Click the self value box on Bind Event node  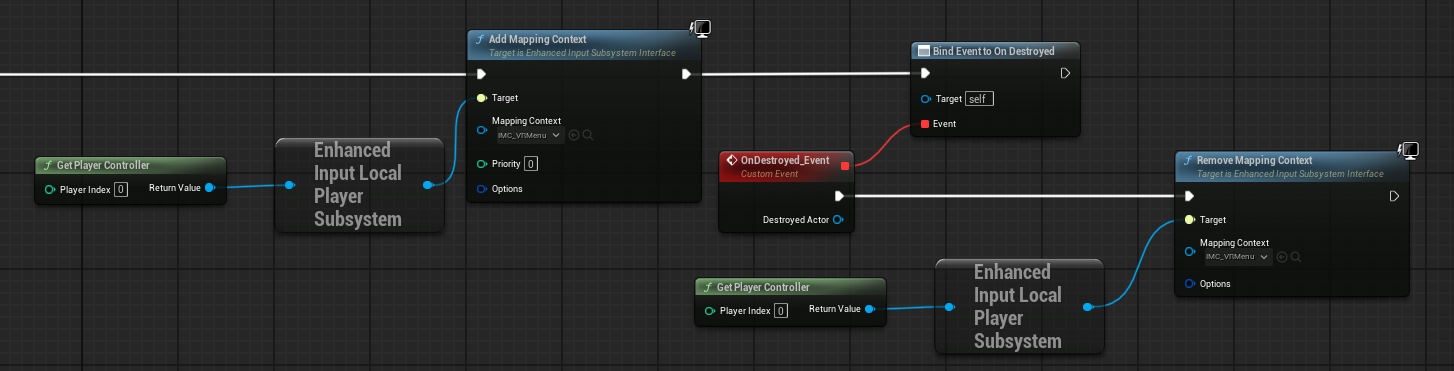(979, 99)
